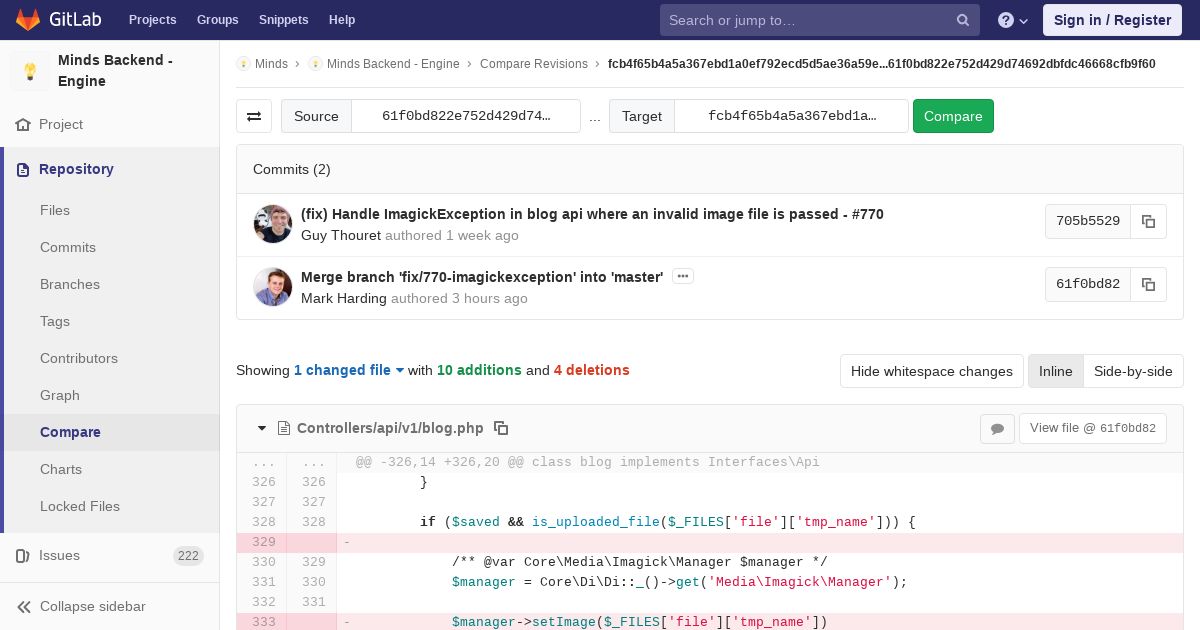
Task: Click the Project home icon in sidebar
Action: [23, 125]
